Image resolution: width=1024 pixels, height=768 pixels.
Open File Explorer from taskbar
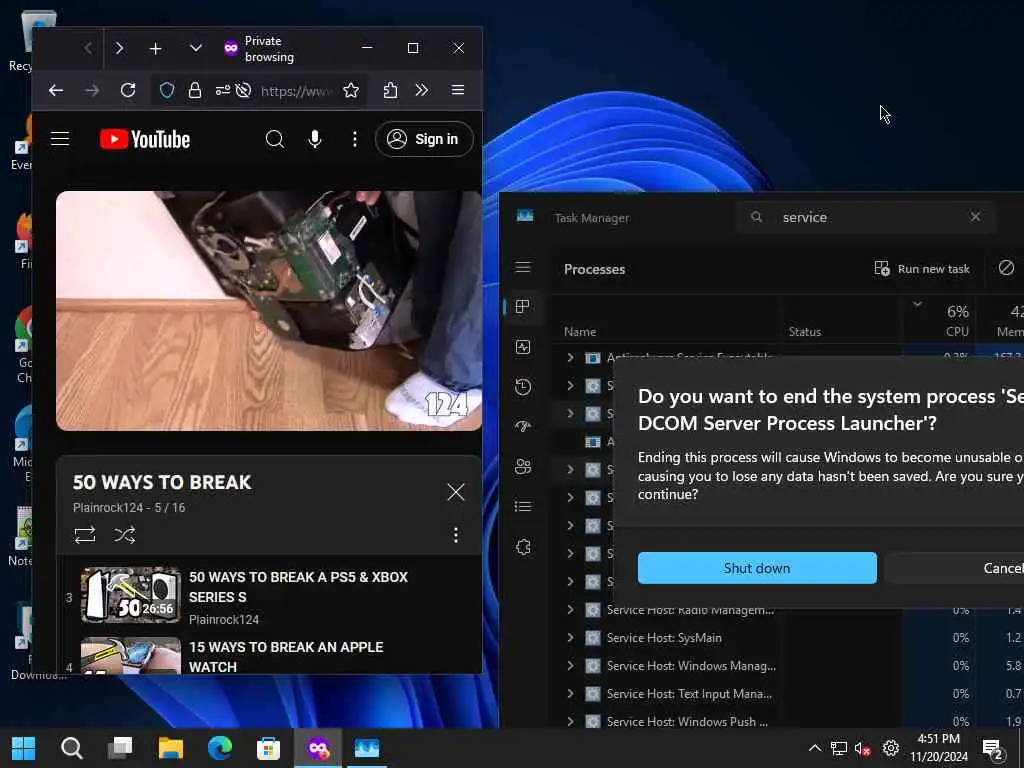(170, 748)
